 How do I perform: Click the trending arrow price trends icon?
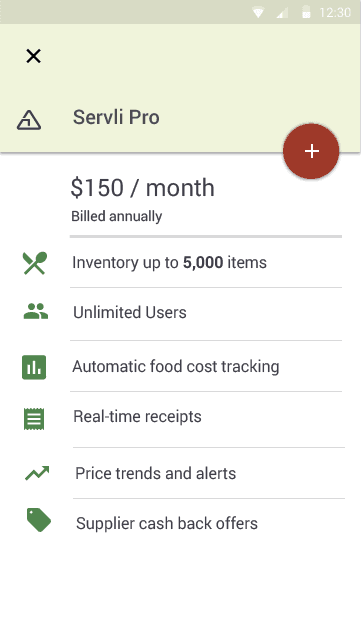(37, 473)
